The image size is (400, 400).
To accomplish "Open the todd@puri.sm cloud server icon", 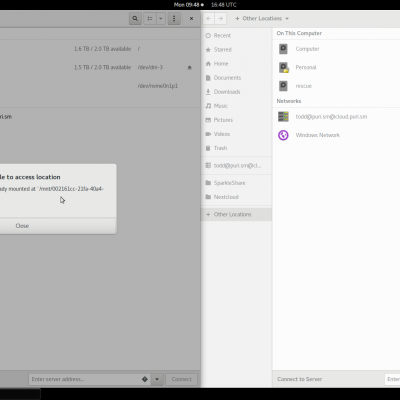I will click(x=283, y=117).
